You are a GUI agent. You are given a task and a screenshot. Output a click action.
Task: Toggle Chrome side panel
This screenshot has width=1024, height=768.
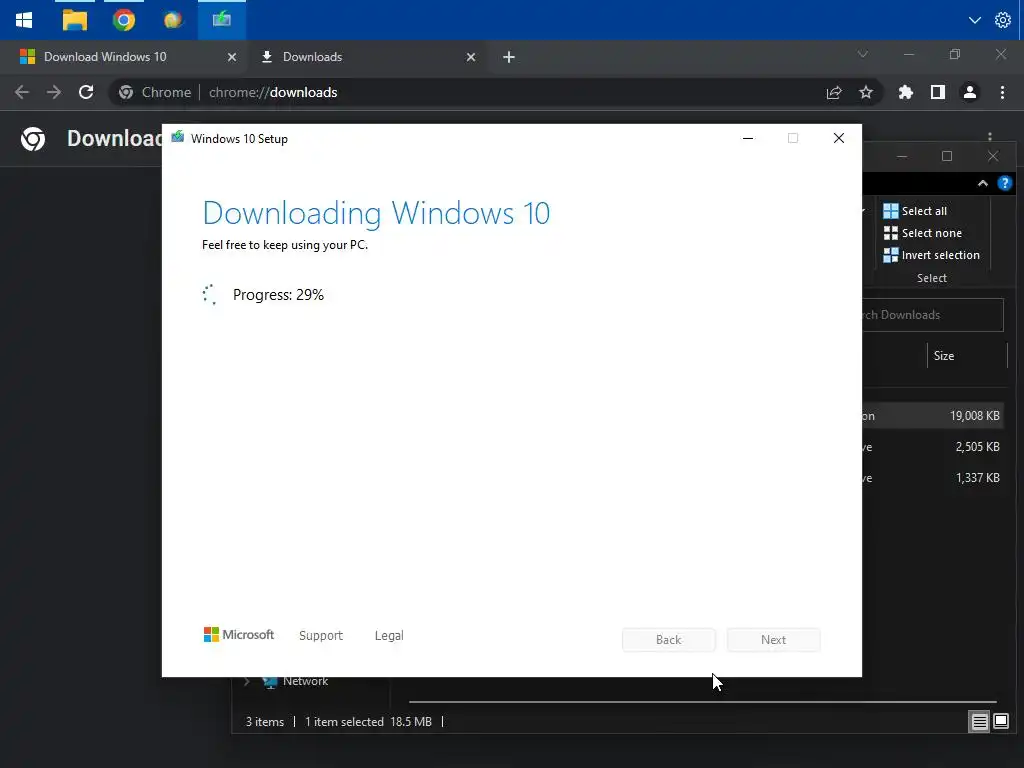click(938, 93)
